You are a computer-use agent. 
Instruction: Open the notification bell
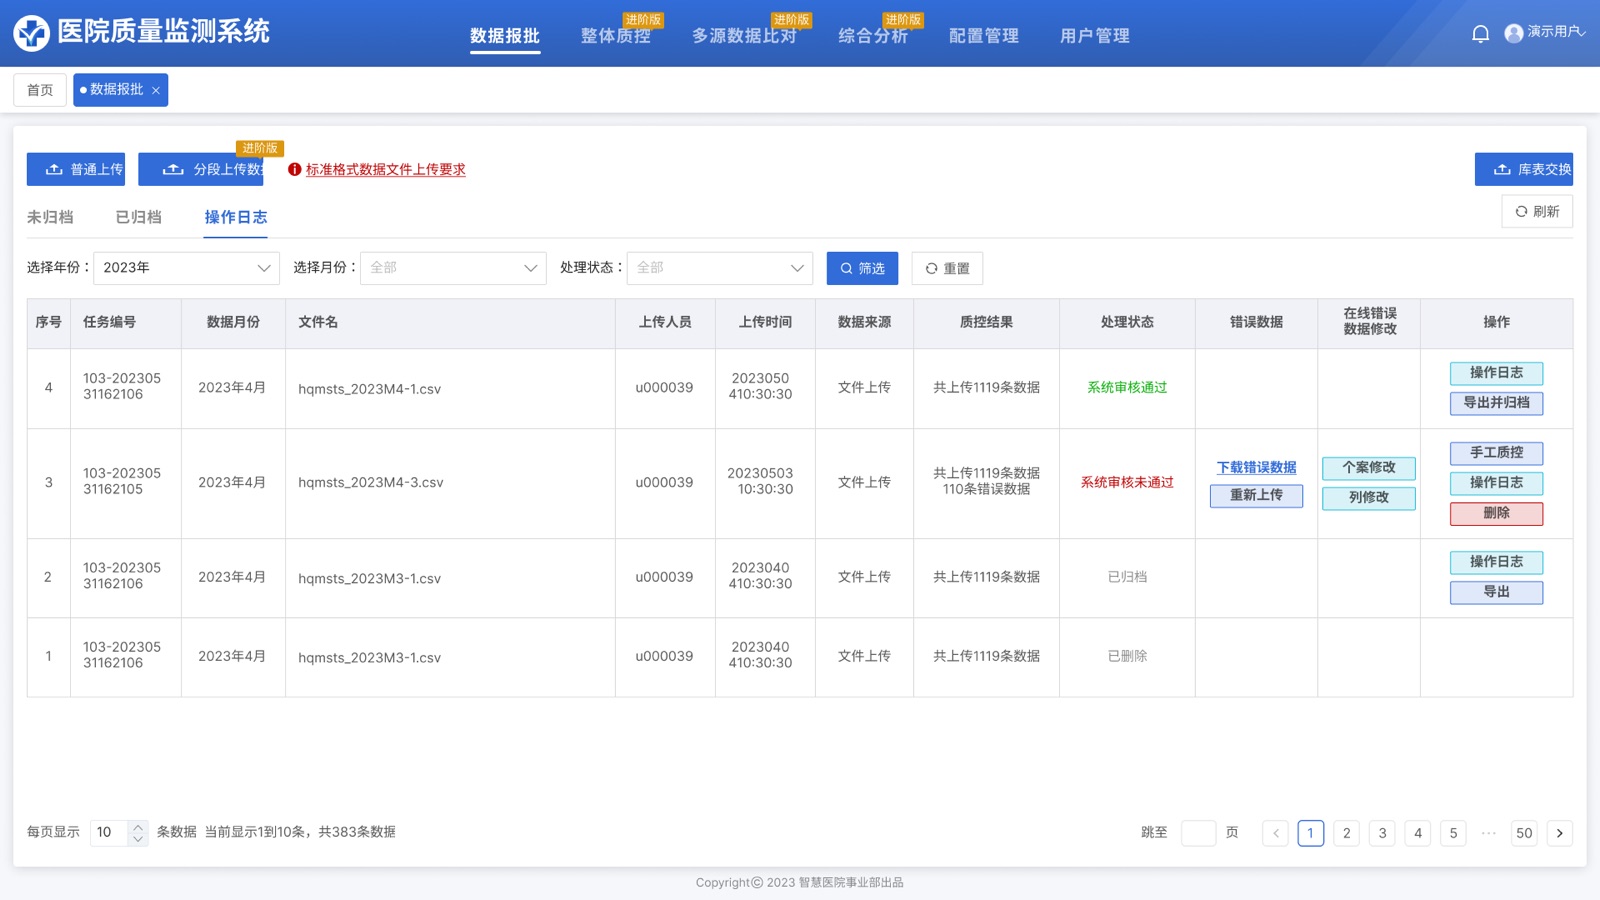1480,34
